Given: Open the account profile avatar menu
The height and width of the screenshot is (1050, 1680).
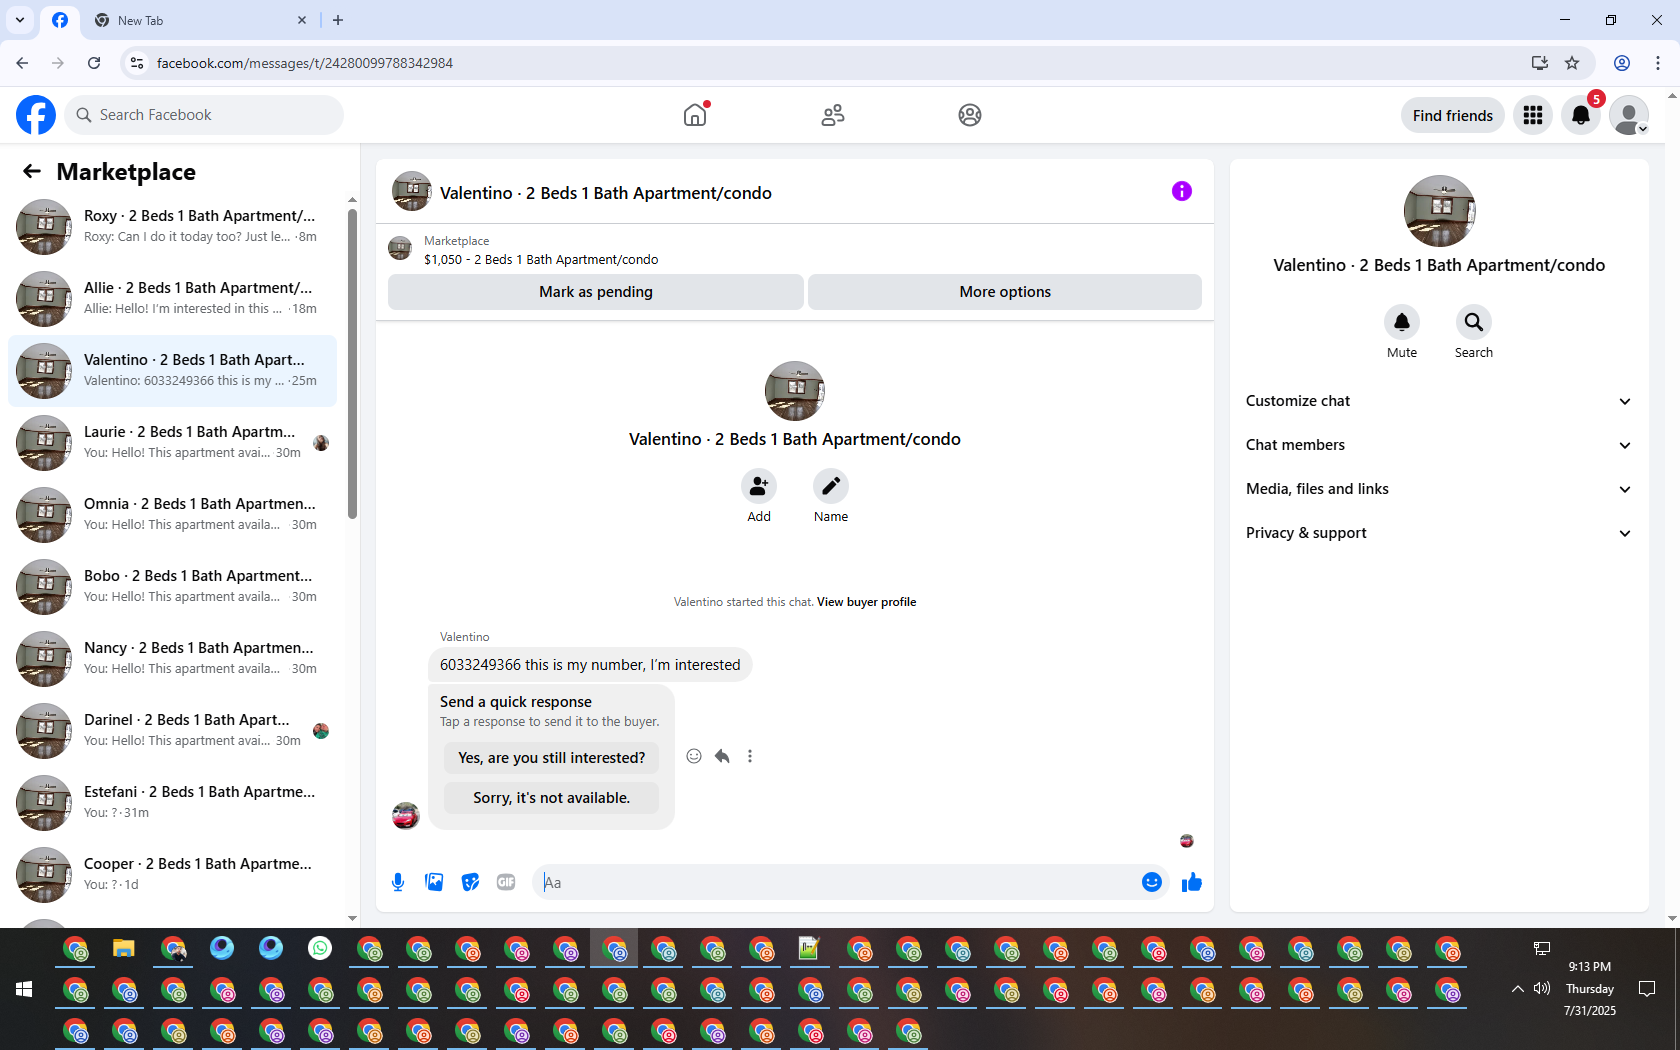Looking at the screenshot, I should click(1629, 115).
